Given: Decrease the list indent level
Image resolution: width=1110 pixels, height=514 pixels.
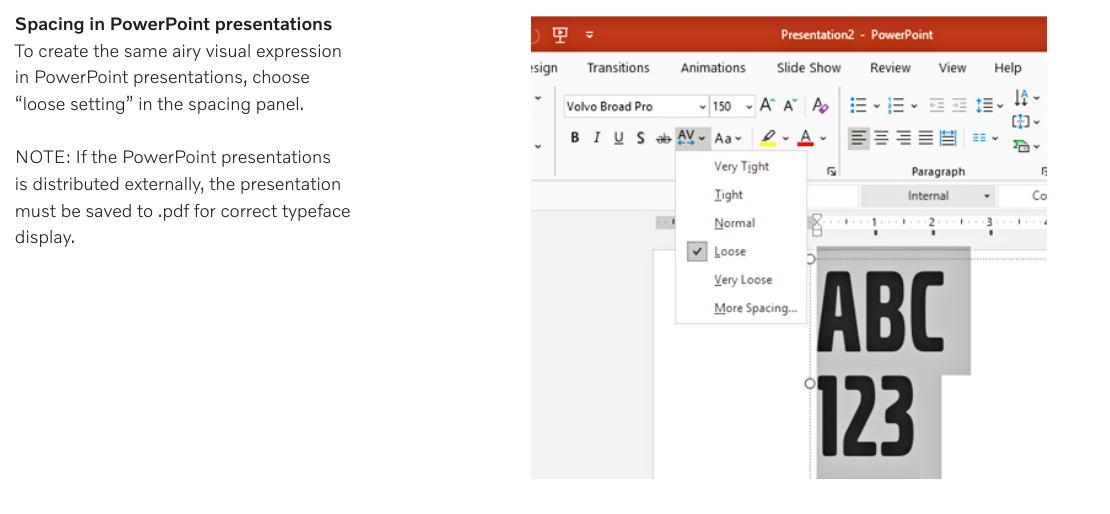Looking at the screenshot, I should click(x=937, y=105).
